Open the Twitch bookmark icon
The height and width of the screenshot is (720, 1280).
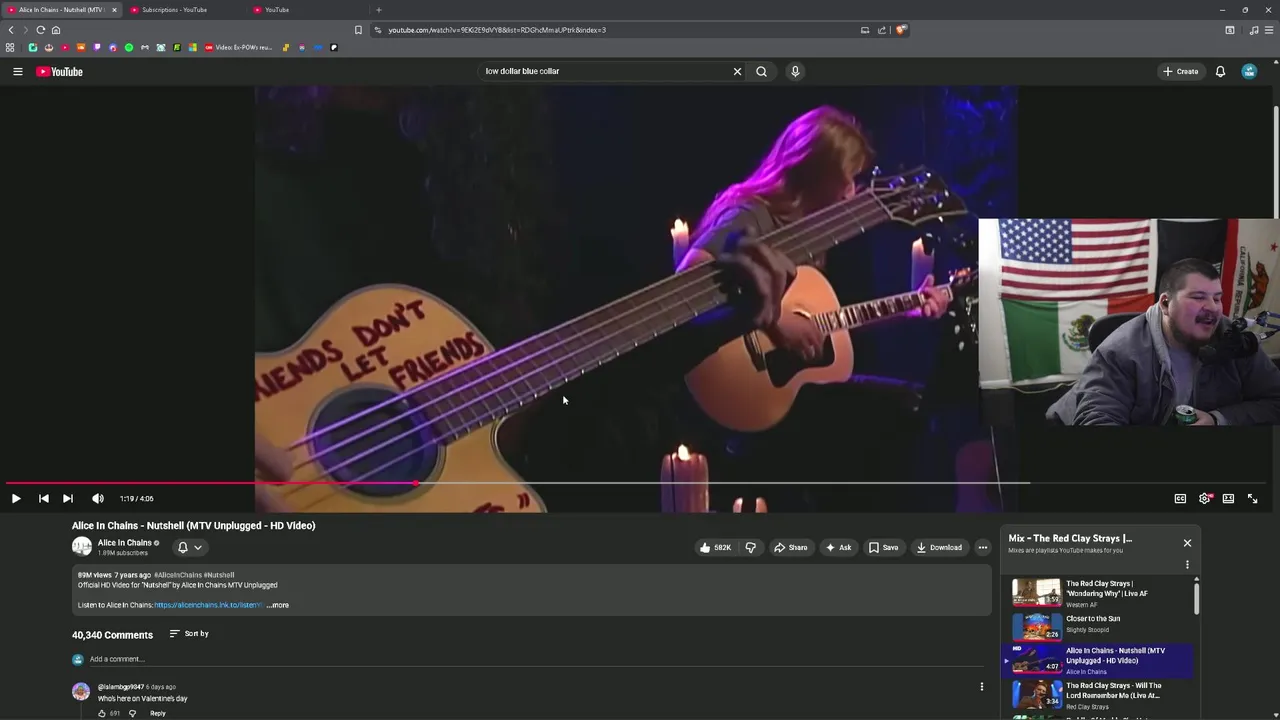point(97,47)
